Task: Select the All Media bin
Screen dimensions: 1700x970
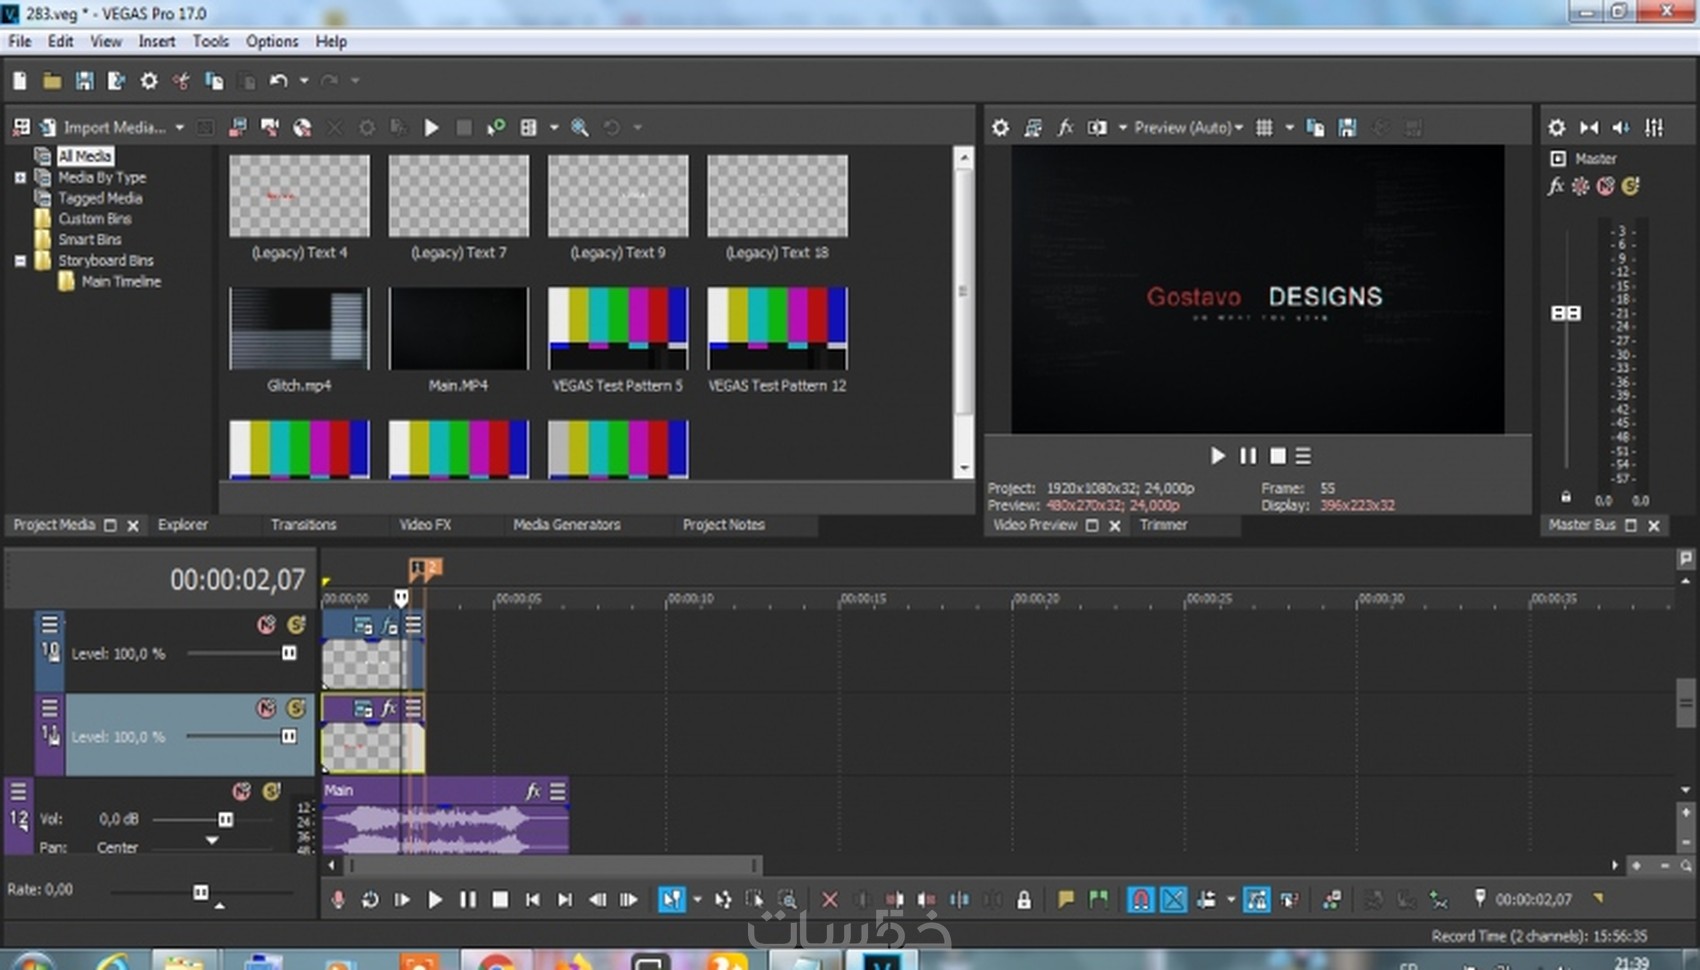Action: coord(85,156)
